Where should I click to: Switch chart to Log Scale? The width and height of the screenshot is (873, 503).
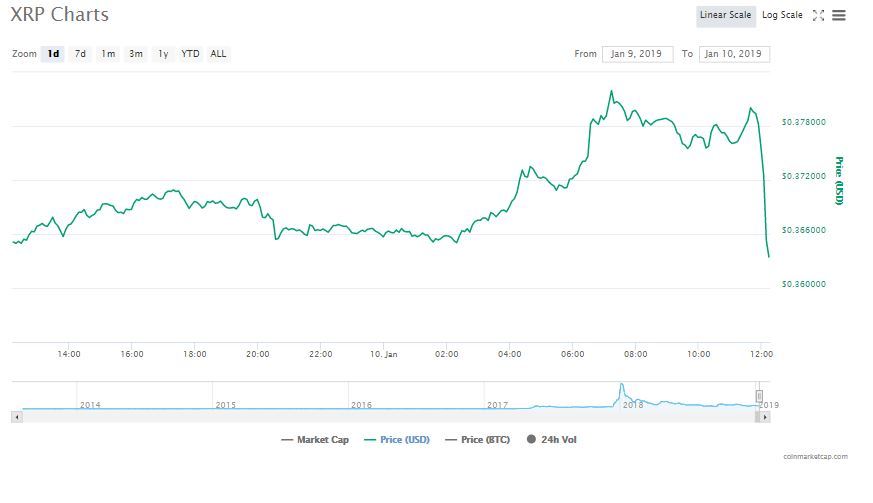coord(781,16)
